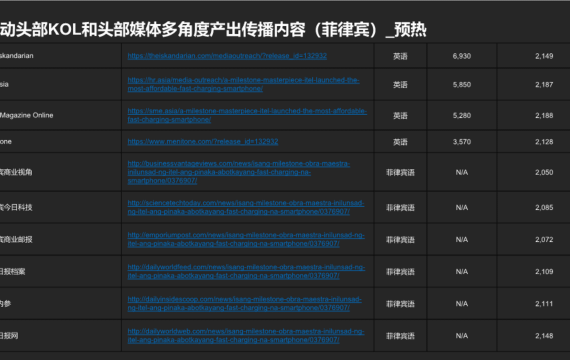Open the theiskandarian.com mediaoutreach link

tap(227, 56)
